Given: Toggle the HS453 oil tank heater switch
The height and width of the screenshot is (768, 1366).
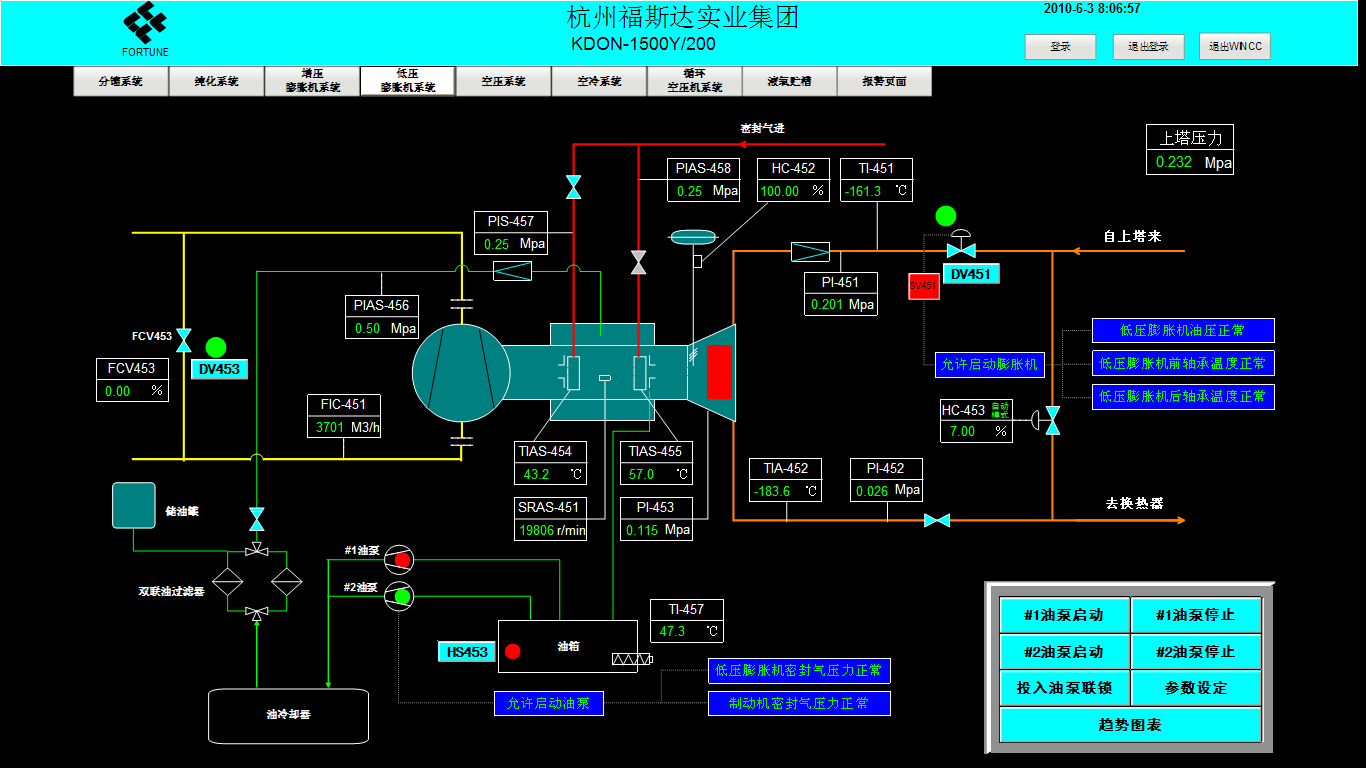Looking at the screenshot, I should (x=467, y=652).
